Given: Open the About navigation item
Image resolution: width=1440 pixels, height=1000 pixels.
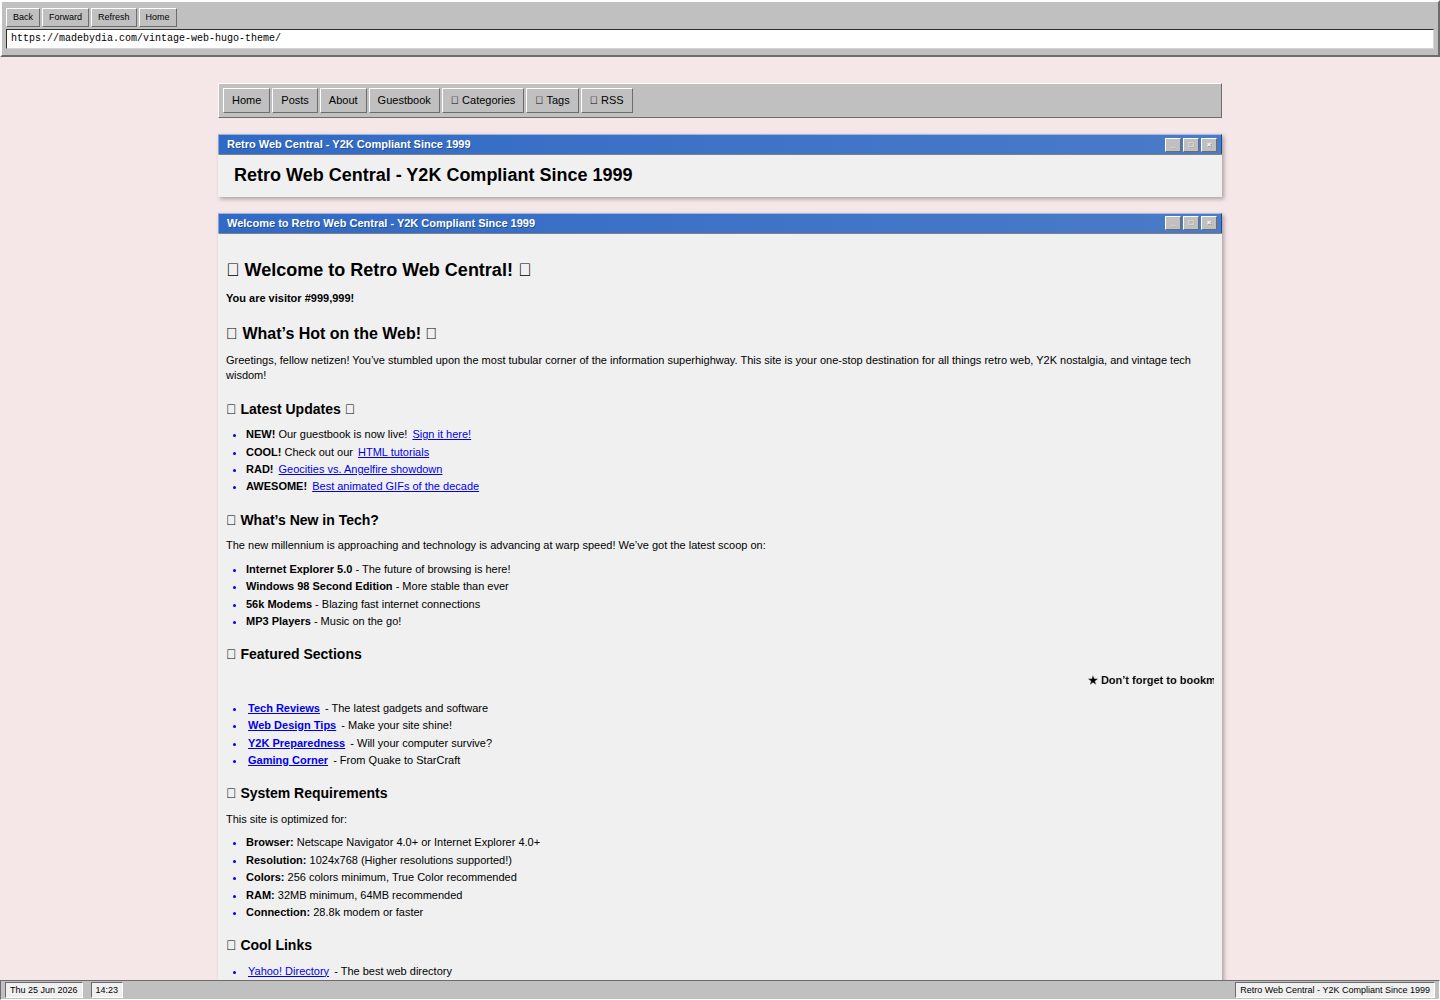Looking at the screenshot, I should pos(343,100).
